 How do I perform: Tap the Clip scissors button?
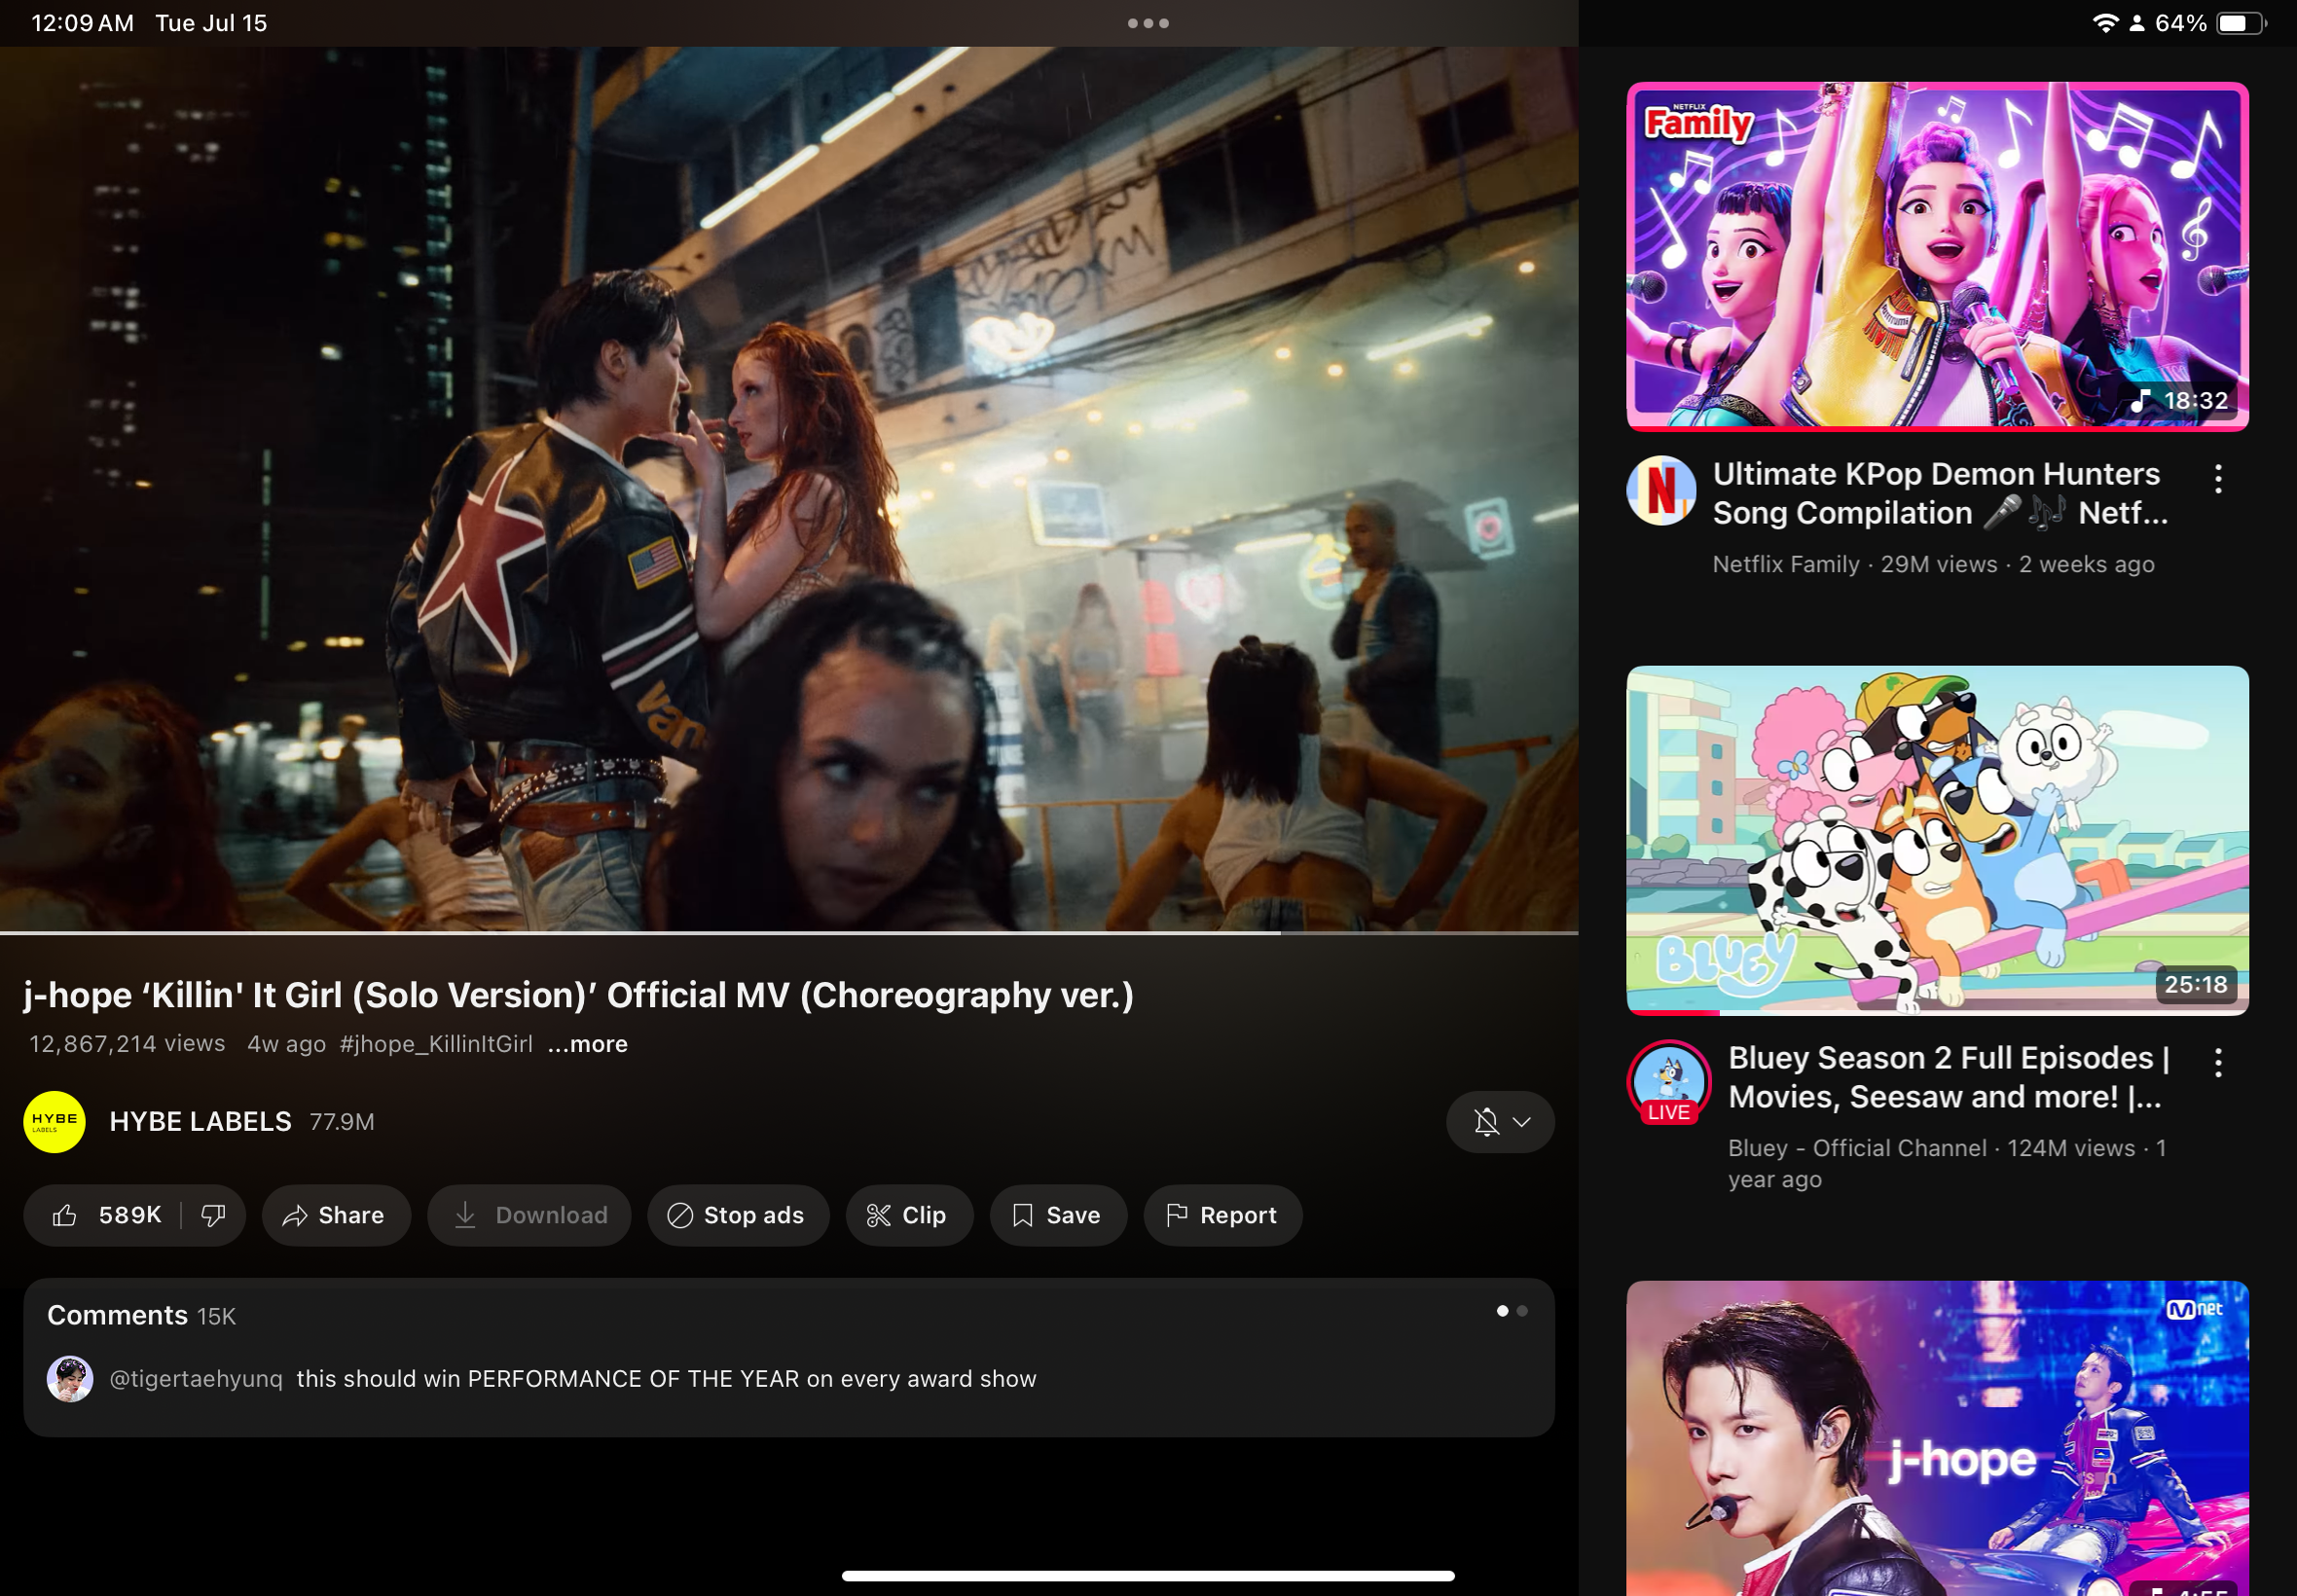click(x=908, y=1215)
